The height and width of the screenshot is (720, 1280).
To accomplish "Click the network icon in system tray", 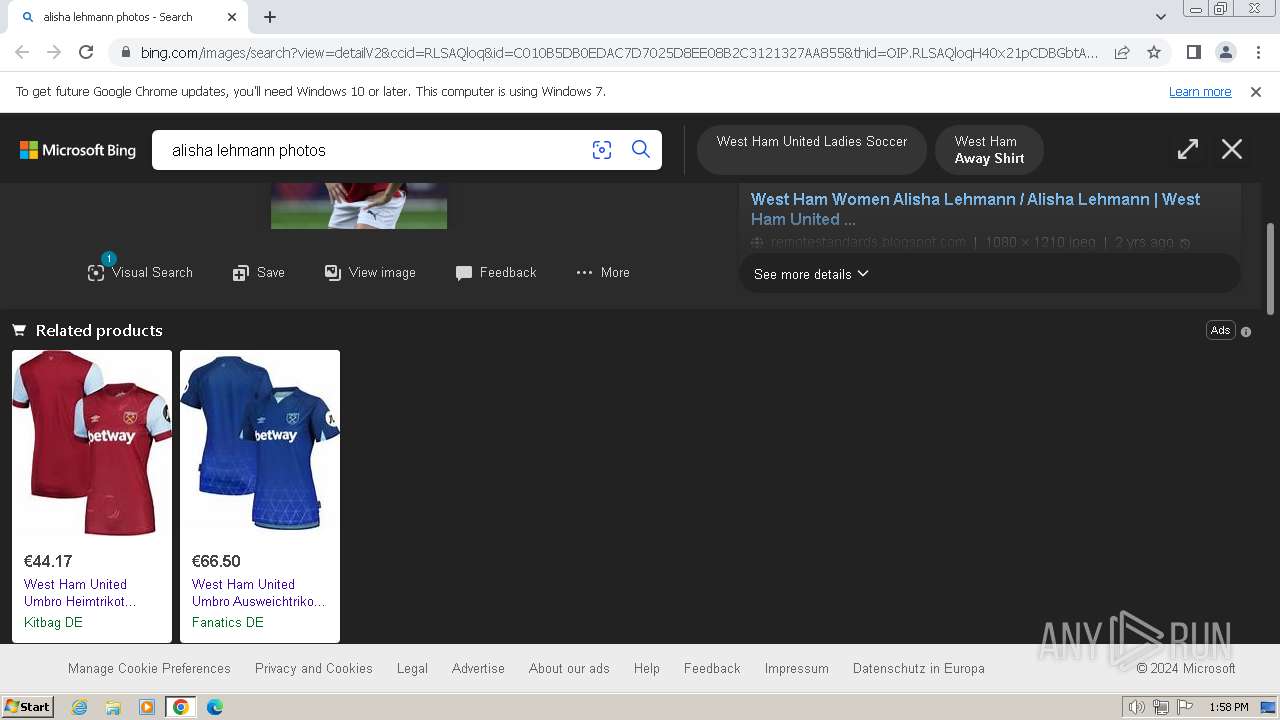I will coord(1161,707).
